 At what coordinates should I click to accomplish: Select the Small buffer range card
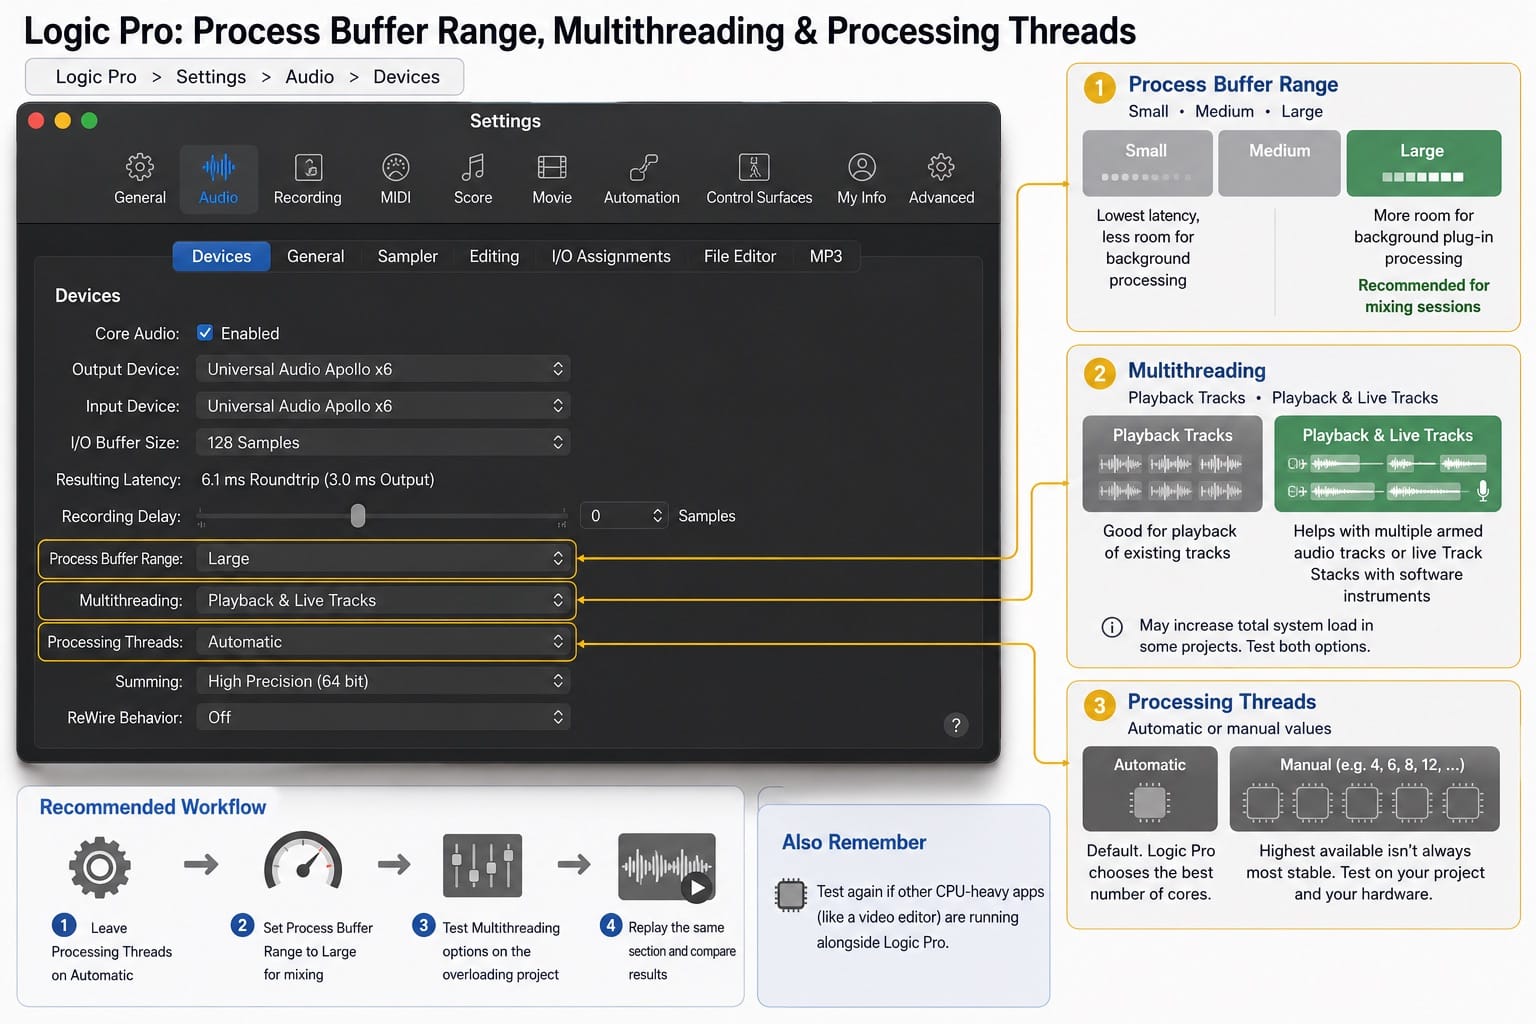tap(1147, 163)
